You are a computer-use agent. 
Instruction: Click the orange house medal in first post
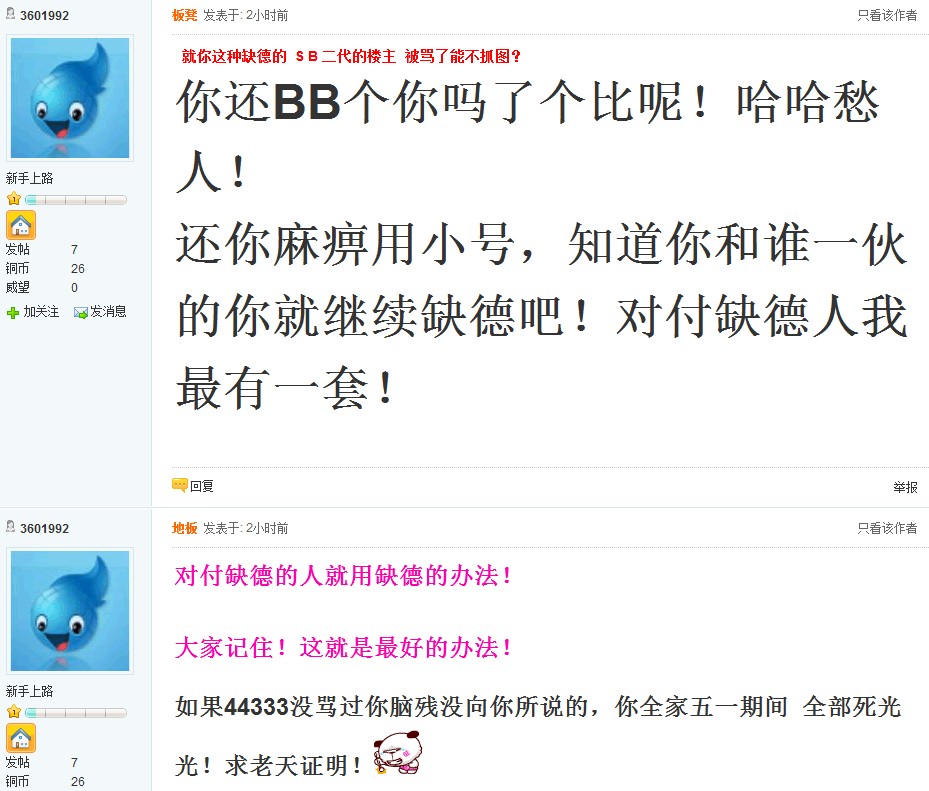tap(21, 225)
